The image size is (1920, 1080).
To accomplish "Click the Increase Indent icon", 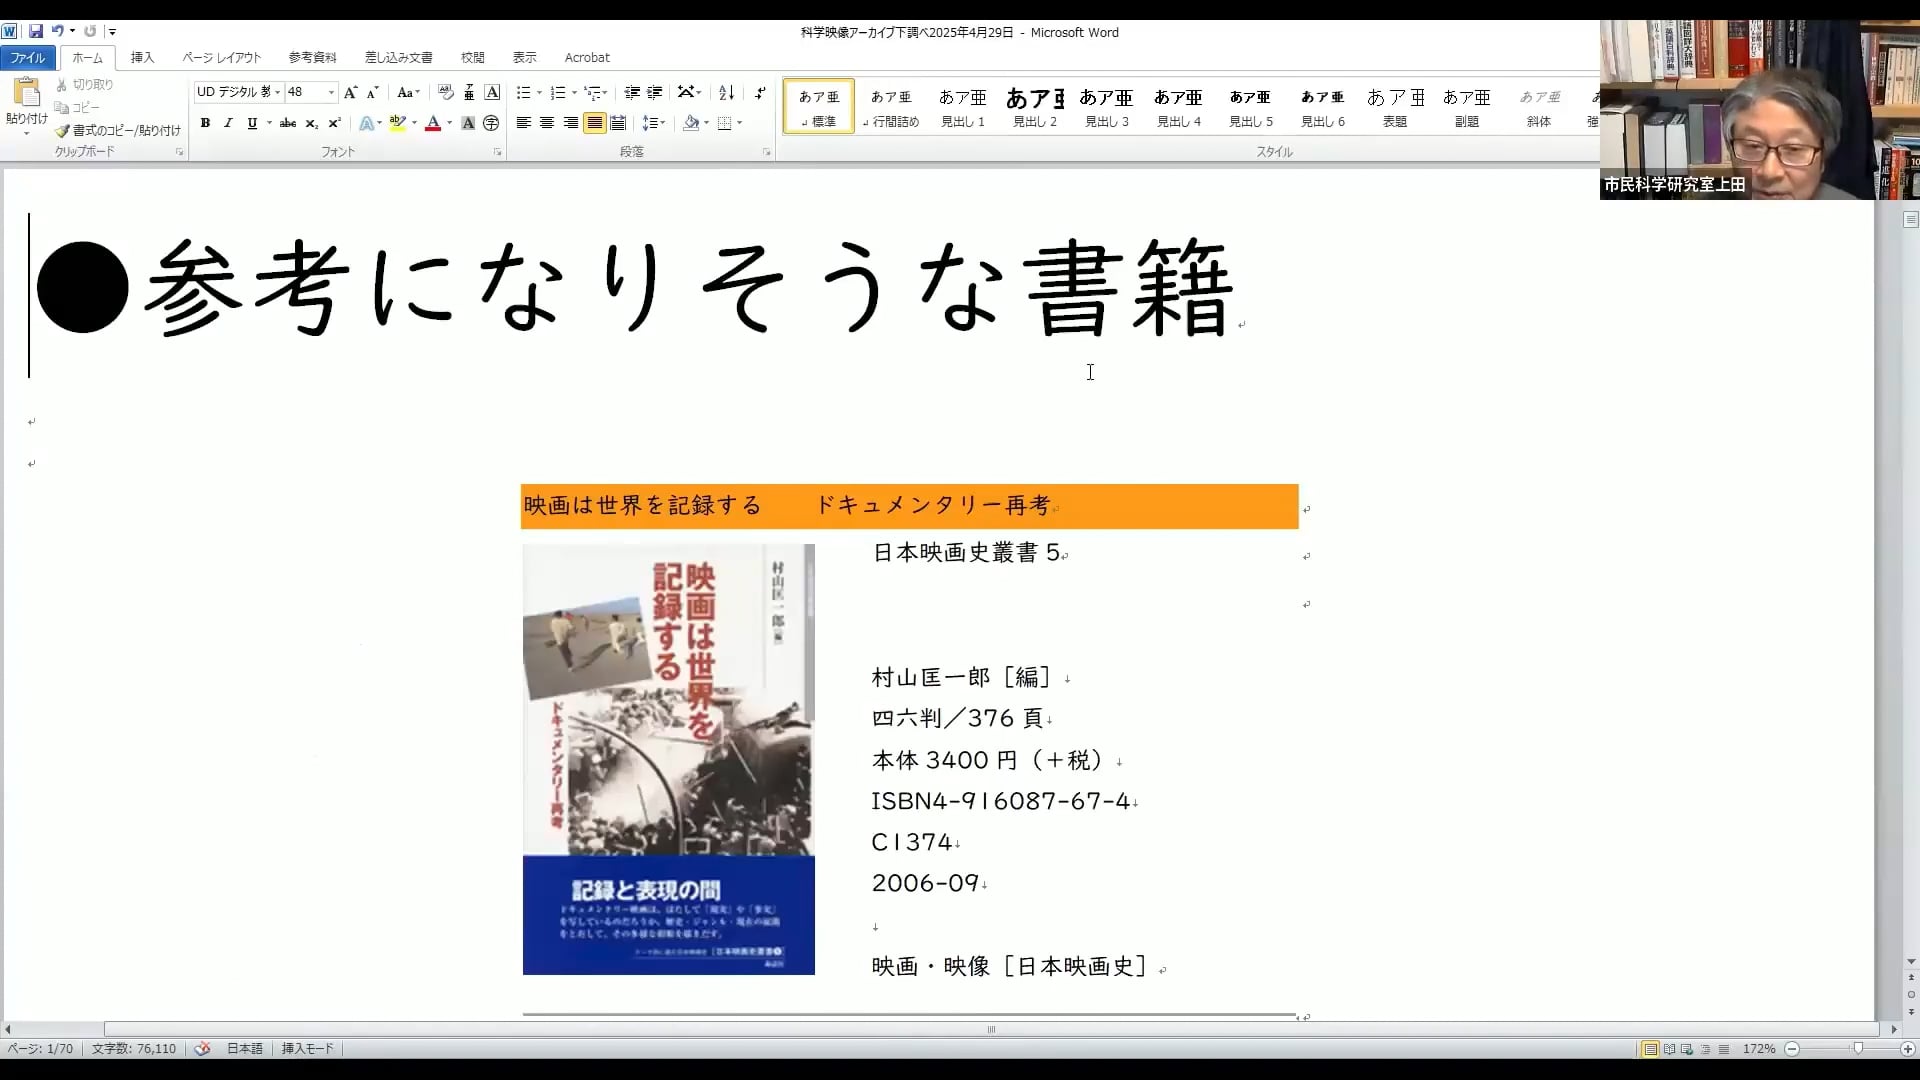I will coord(655,92).
